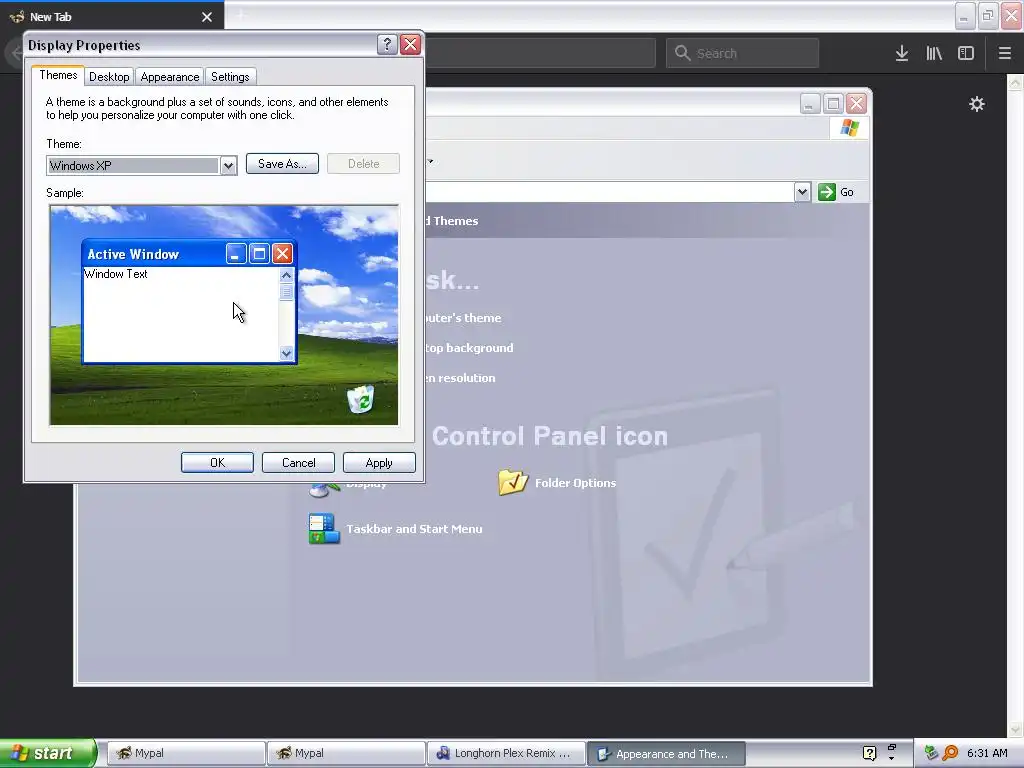
Task: Click the Apply button in Display Properties
Action: click(379, 462)
